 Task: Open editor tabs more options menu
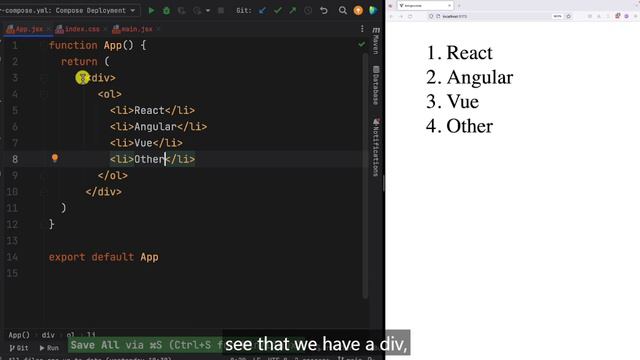click(362, 29)
